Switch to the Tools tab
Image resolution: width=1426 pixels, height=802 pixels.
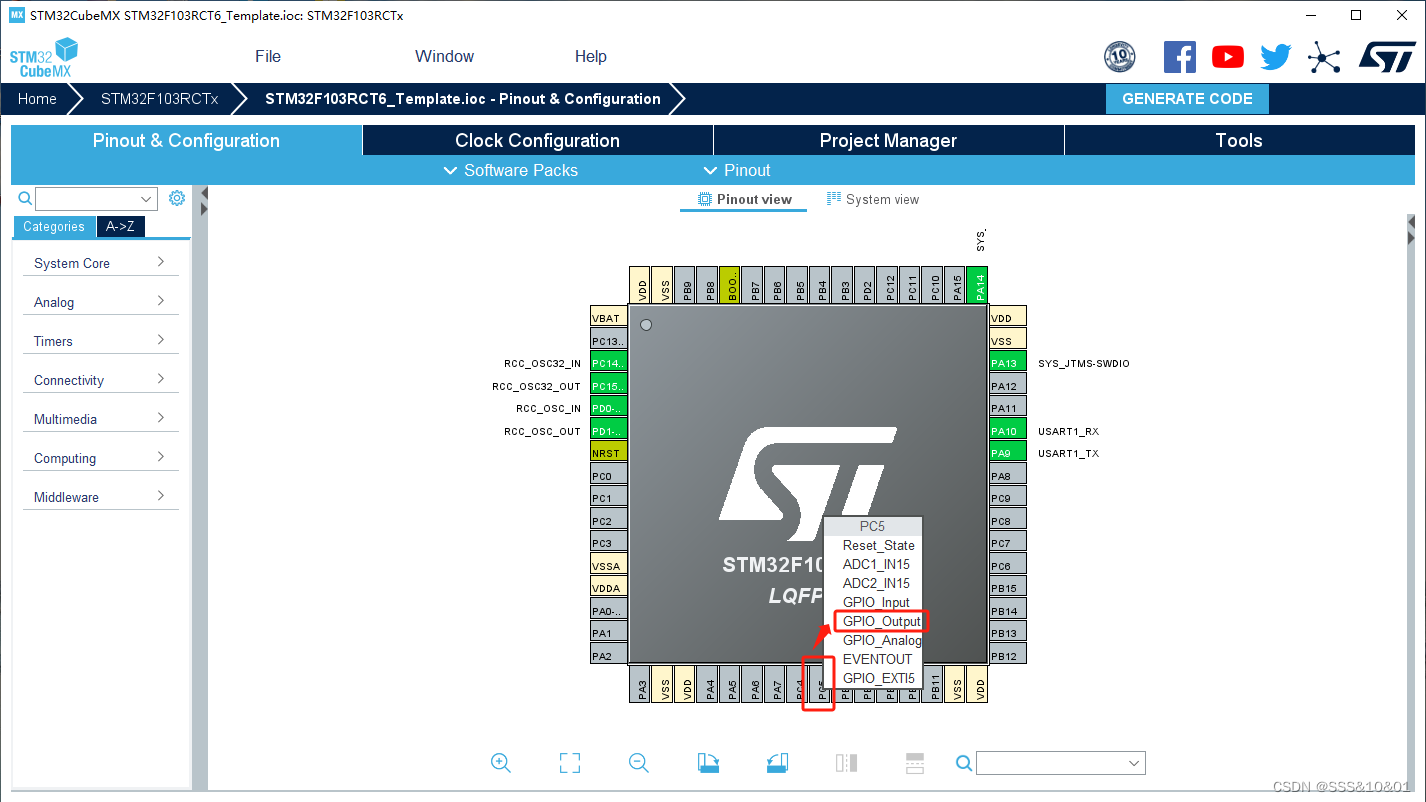coord(1239,140)
